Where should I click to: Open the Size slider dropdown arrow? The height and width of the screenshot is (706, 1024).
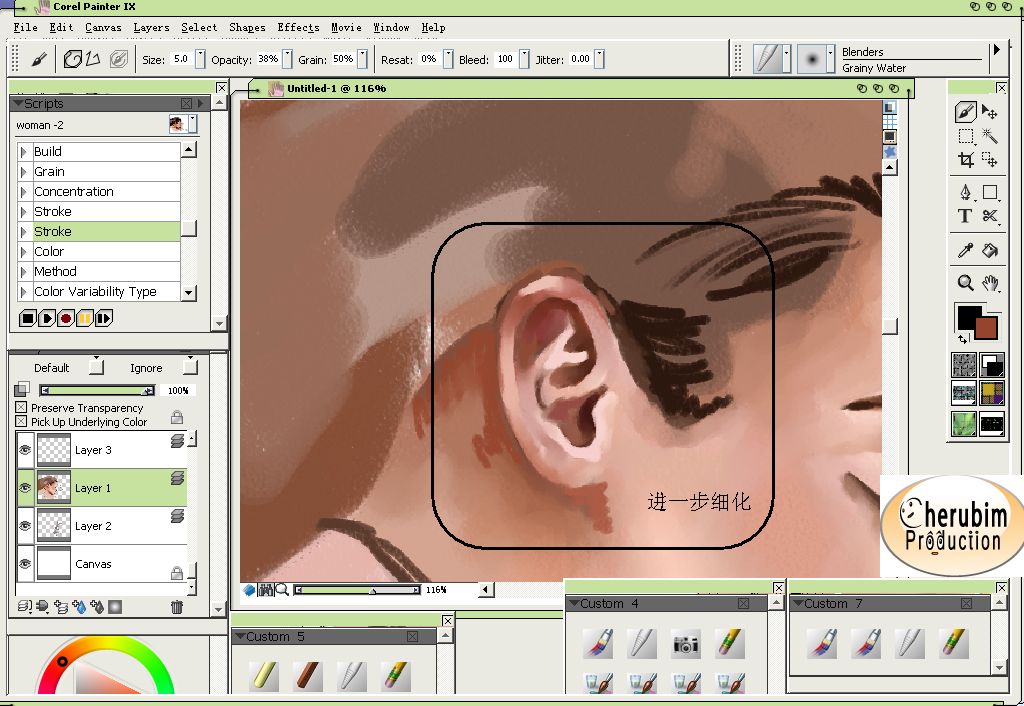[200, 59]
